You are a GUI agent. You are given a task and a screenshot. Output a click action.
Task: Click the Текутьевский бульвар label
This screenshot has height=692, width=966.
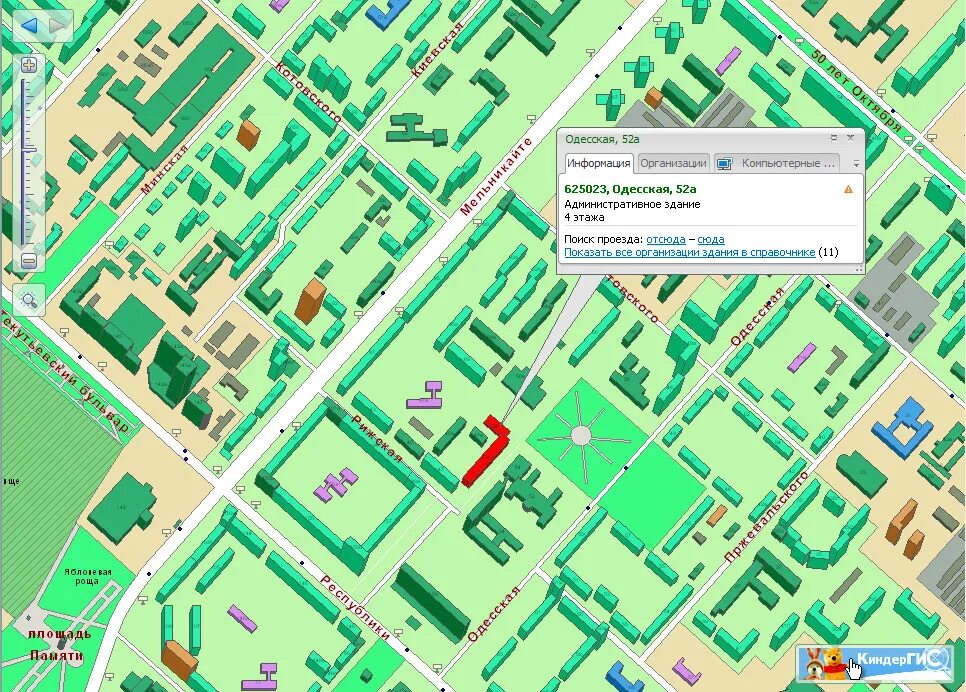(64, 372)
